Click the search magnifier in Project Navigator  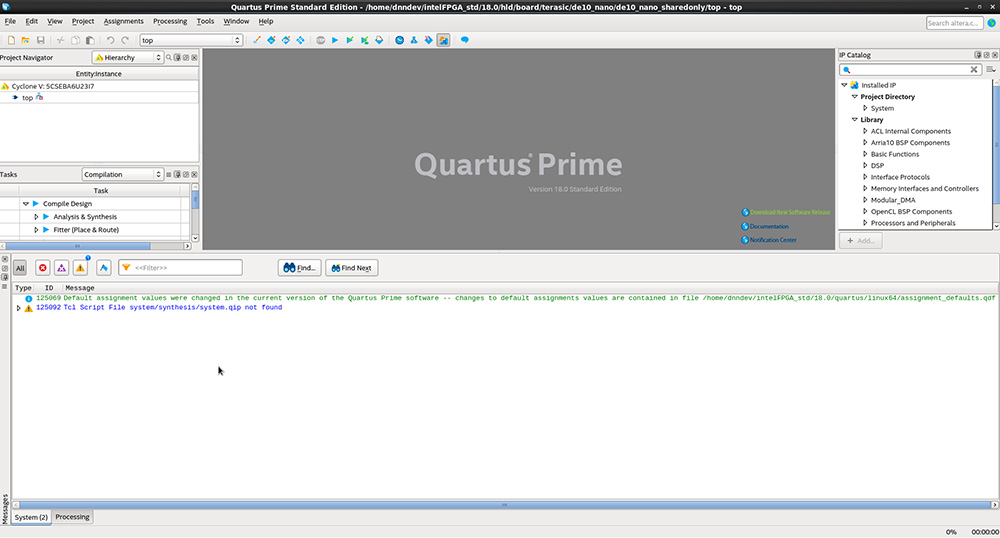[169, 57]
